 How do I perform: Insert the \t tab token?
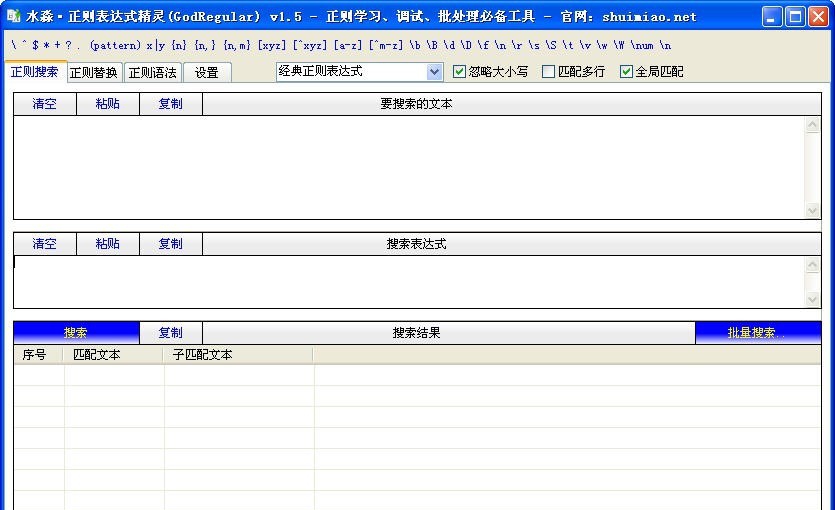(568, 45)
